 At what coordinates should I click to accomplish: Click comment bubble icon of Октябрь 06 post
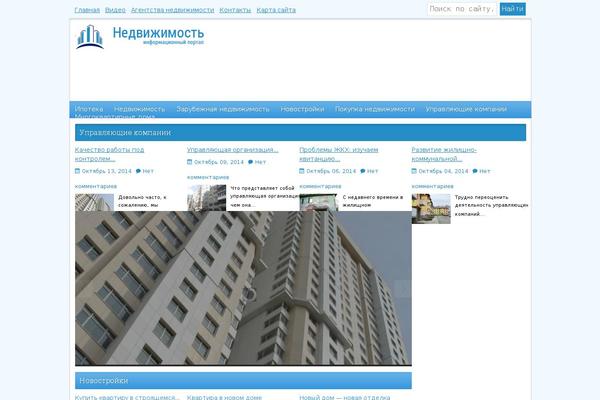pyautogui.click(x=363, y=171)
